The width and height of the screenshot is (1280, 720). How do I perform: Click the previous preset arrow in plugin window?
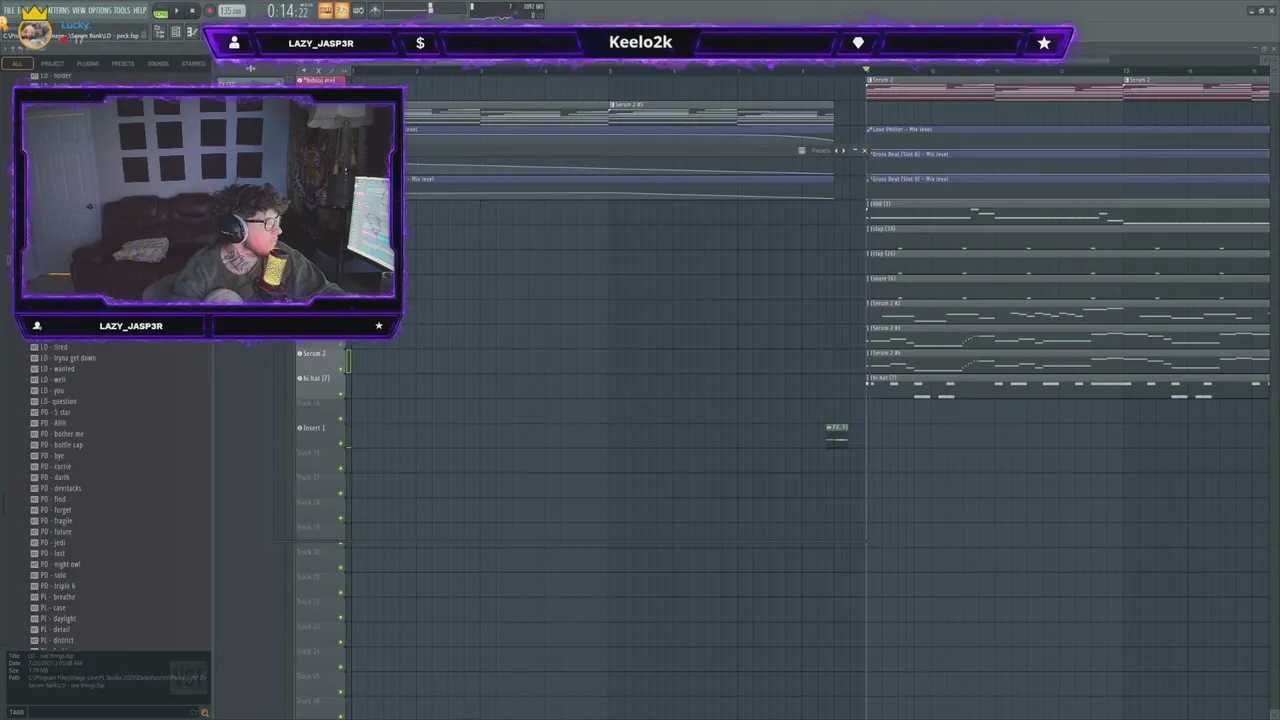[x=836, y=151]
